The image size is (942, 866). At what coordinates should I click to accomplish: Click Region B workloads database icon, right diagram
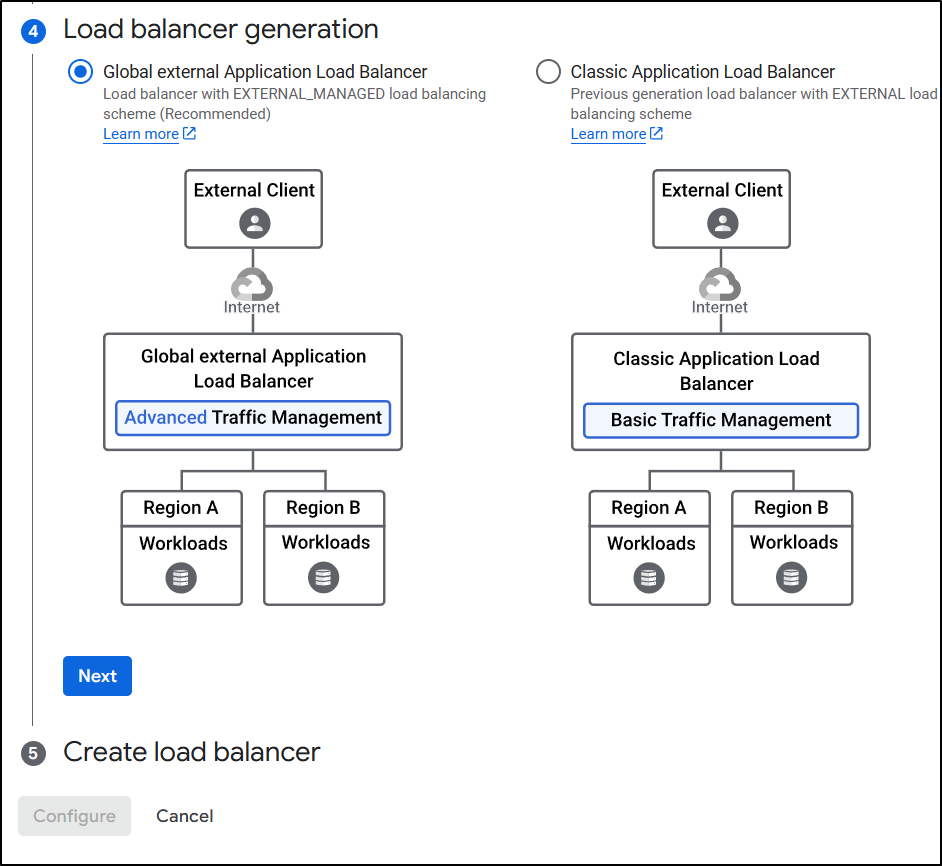pyautogui.click(x=792, y=578)
